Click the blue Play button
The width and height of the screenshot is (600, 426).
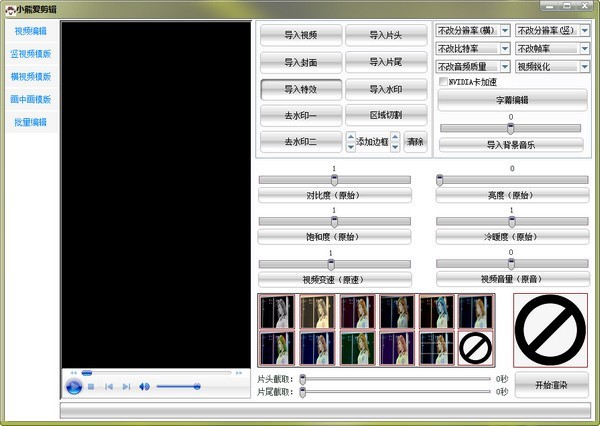(73, 387)
